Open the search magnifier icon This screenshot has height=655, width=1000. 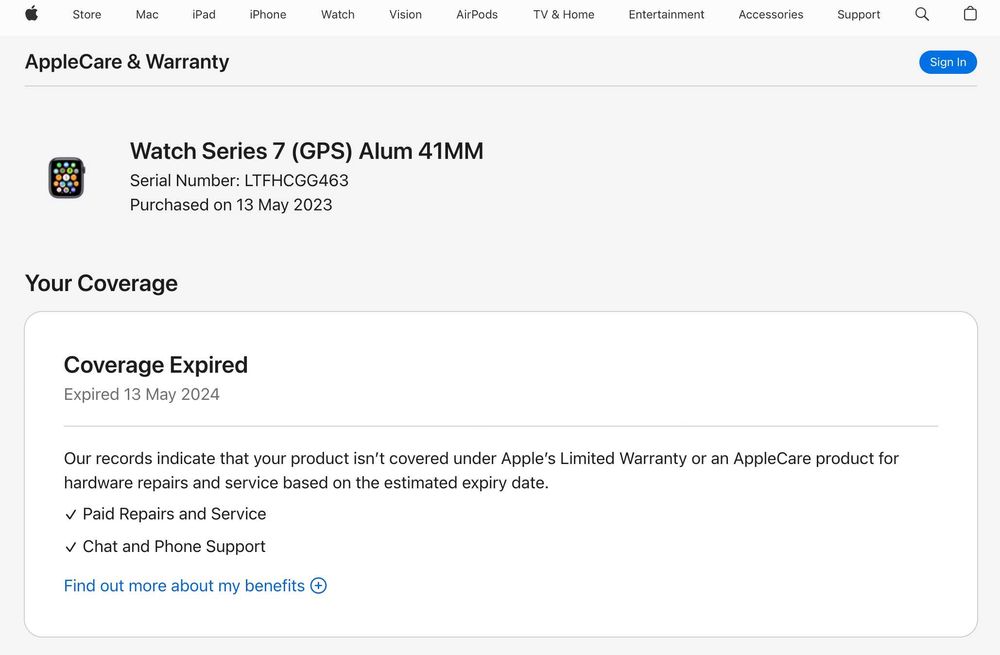[922, 14]
